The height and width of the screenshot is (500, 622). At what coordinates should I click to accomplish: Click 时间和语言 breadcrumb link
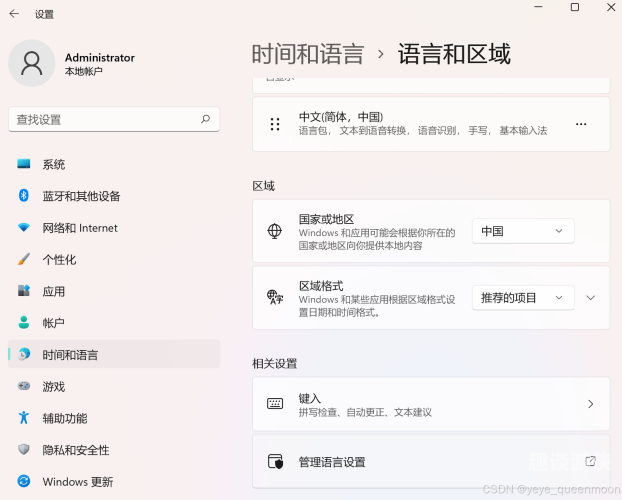(x=308, y=54)
